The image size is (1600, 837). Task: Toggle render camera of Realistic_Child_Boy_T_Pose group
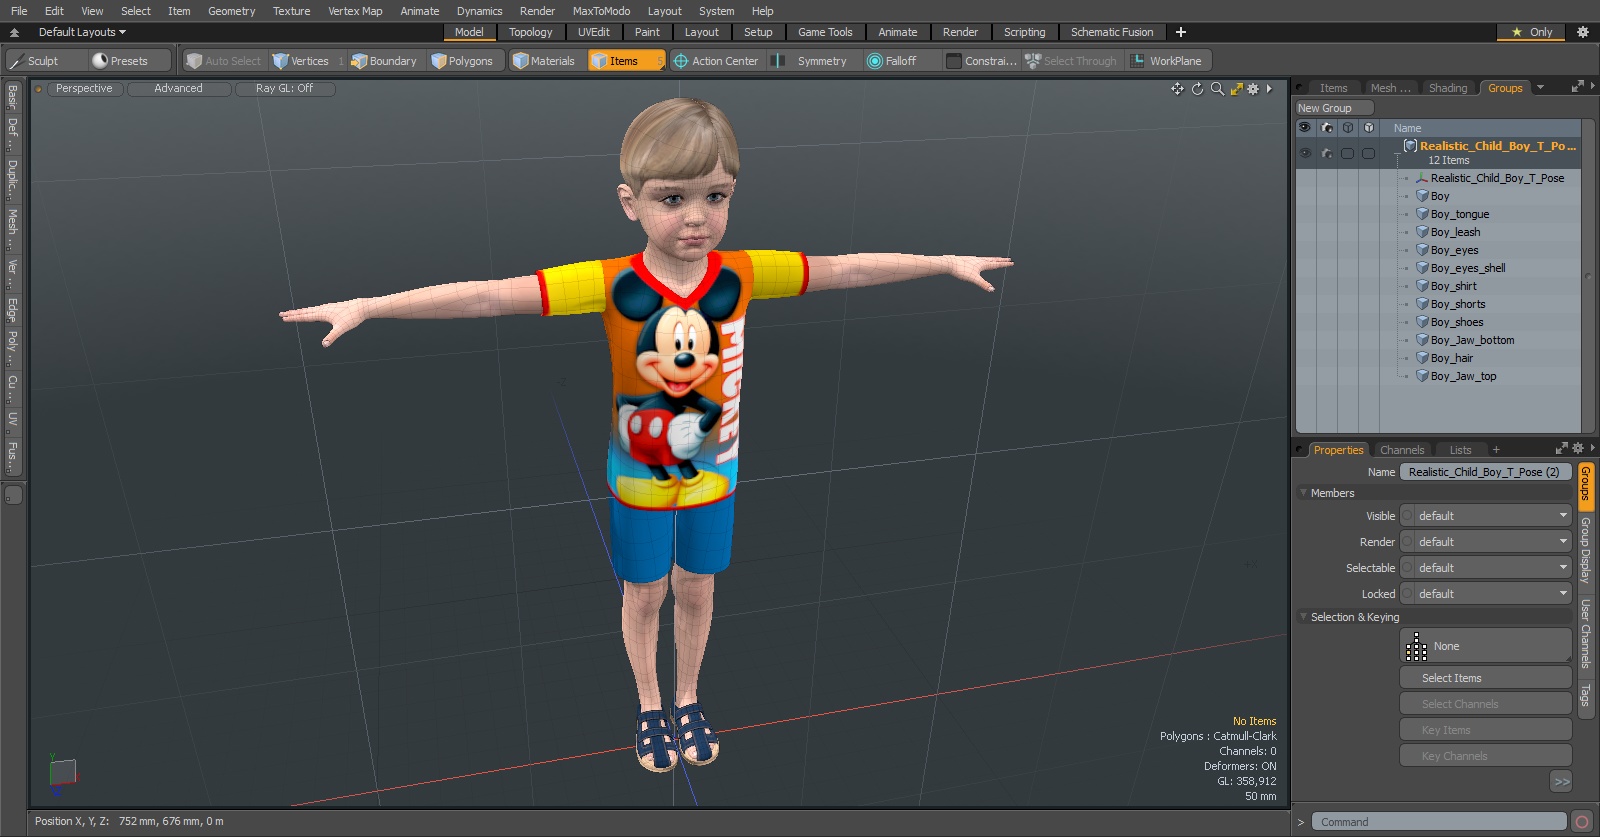click(x=1327, y=154)
